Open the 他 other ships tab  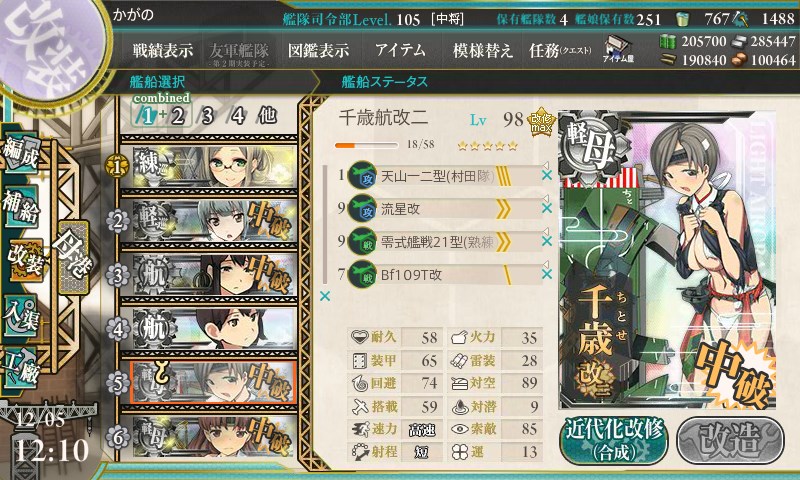pos(267,115)
